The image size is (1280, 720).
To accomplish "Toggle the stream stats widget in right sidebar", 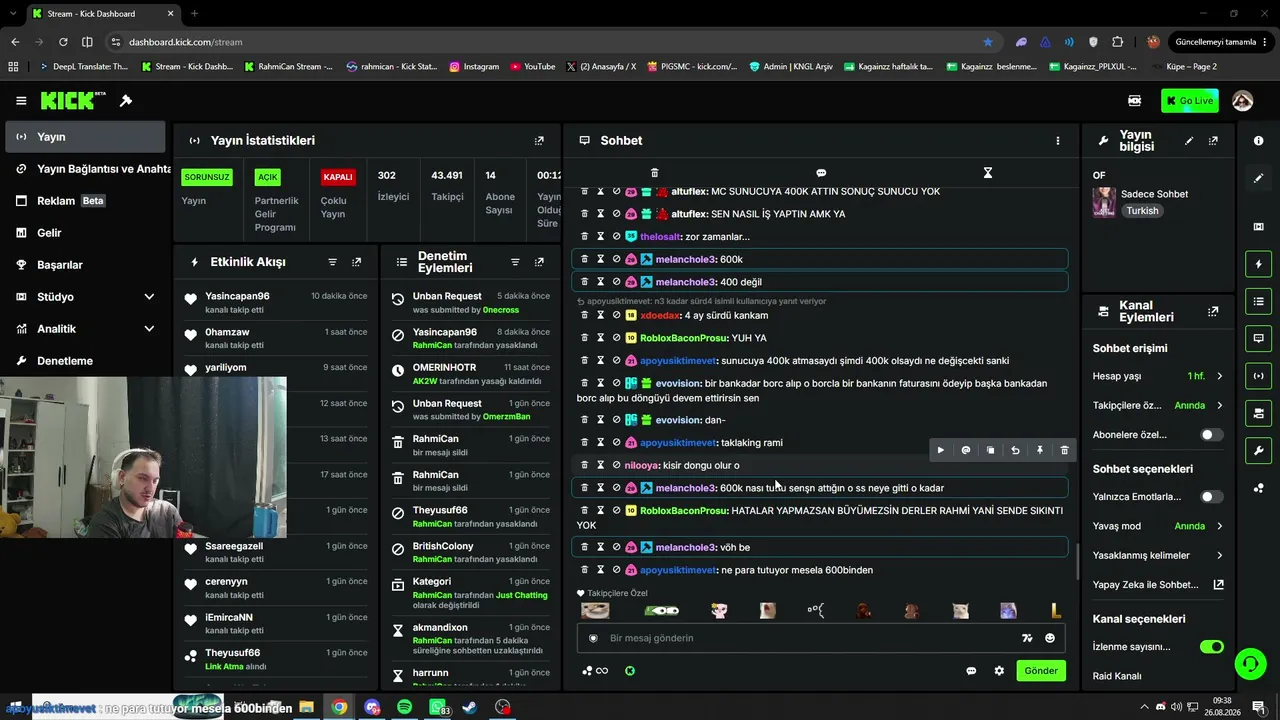I will [x=1258, y=376].
